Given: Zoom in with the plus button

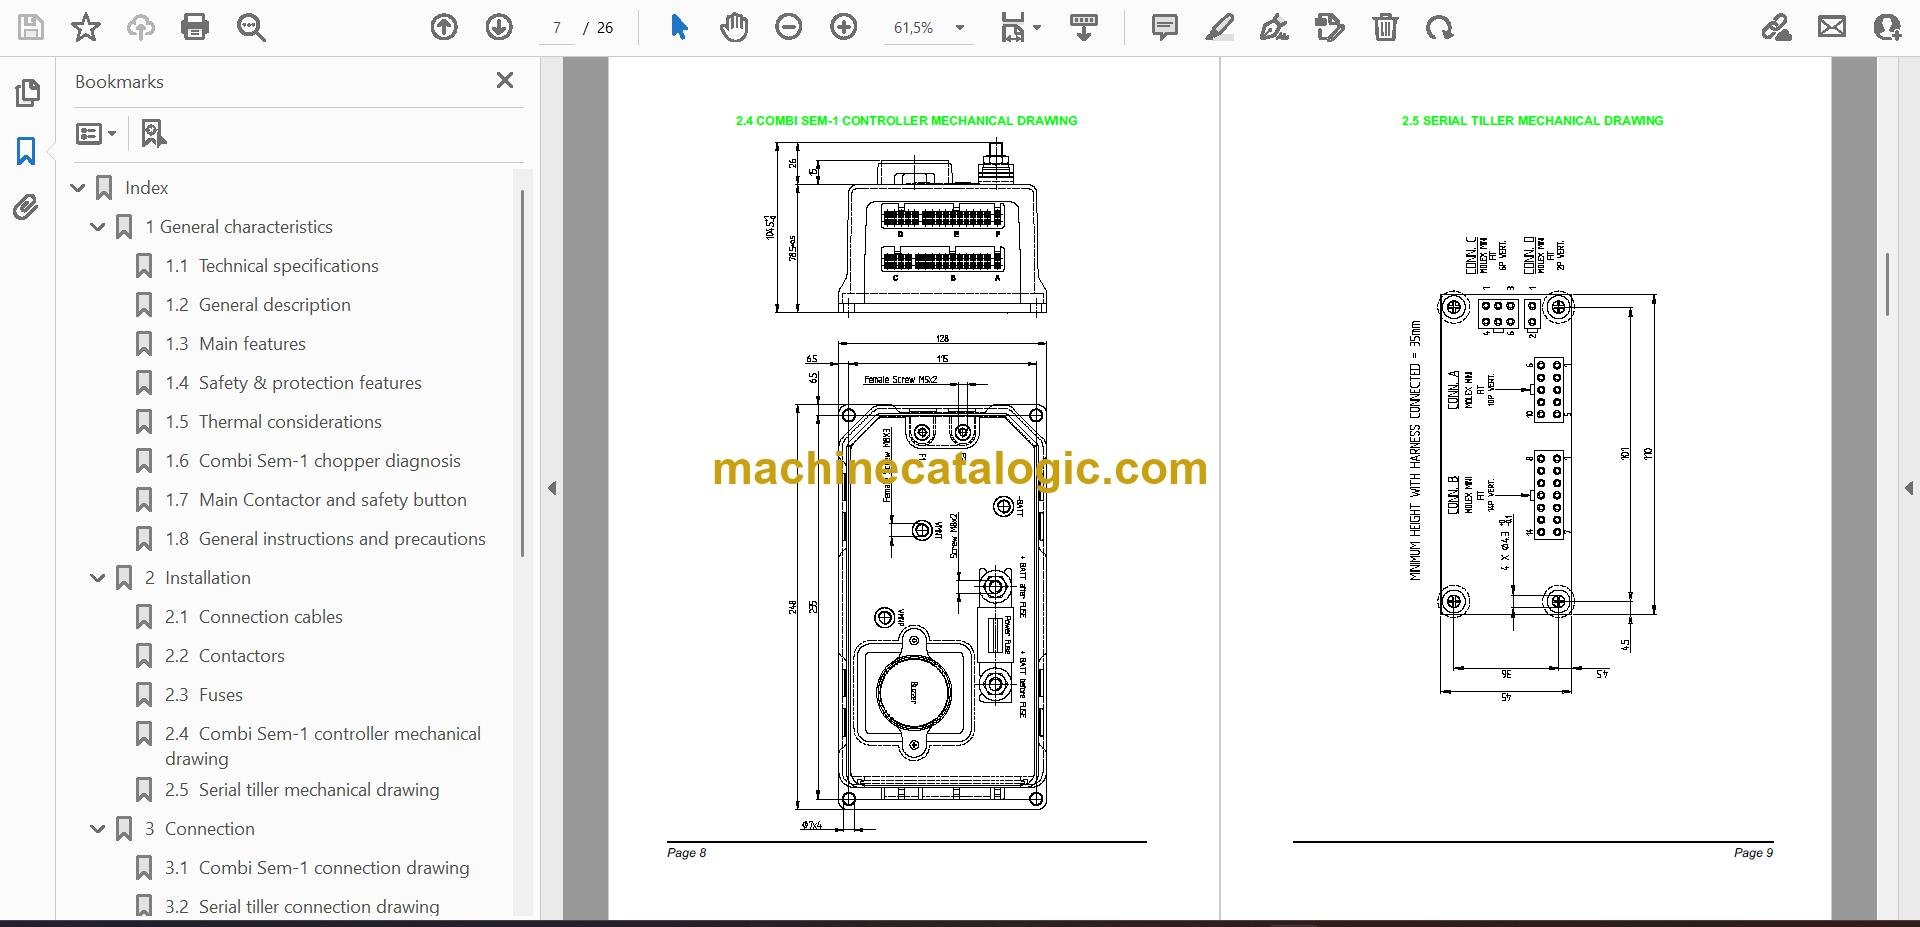Looking at the screenshot, I should [844, 27].
